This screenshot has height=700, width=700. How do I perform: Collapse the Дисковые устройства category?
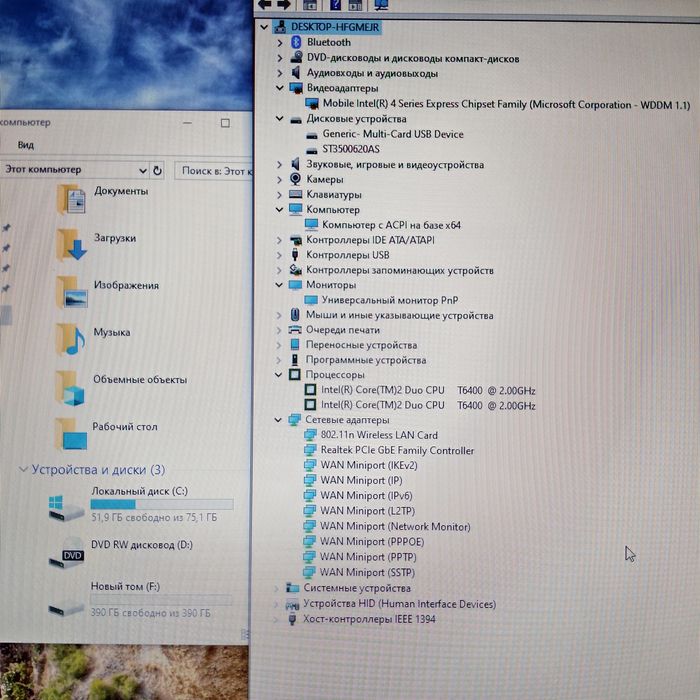pos(279,119)
